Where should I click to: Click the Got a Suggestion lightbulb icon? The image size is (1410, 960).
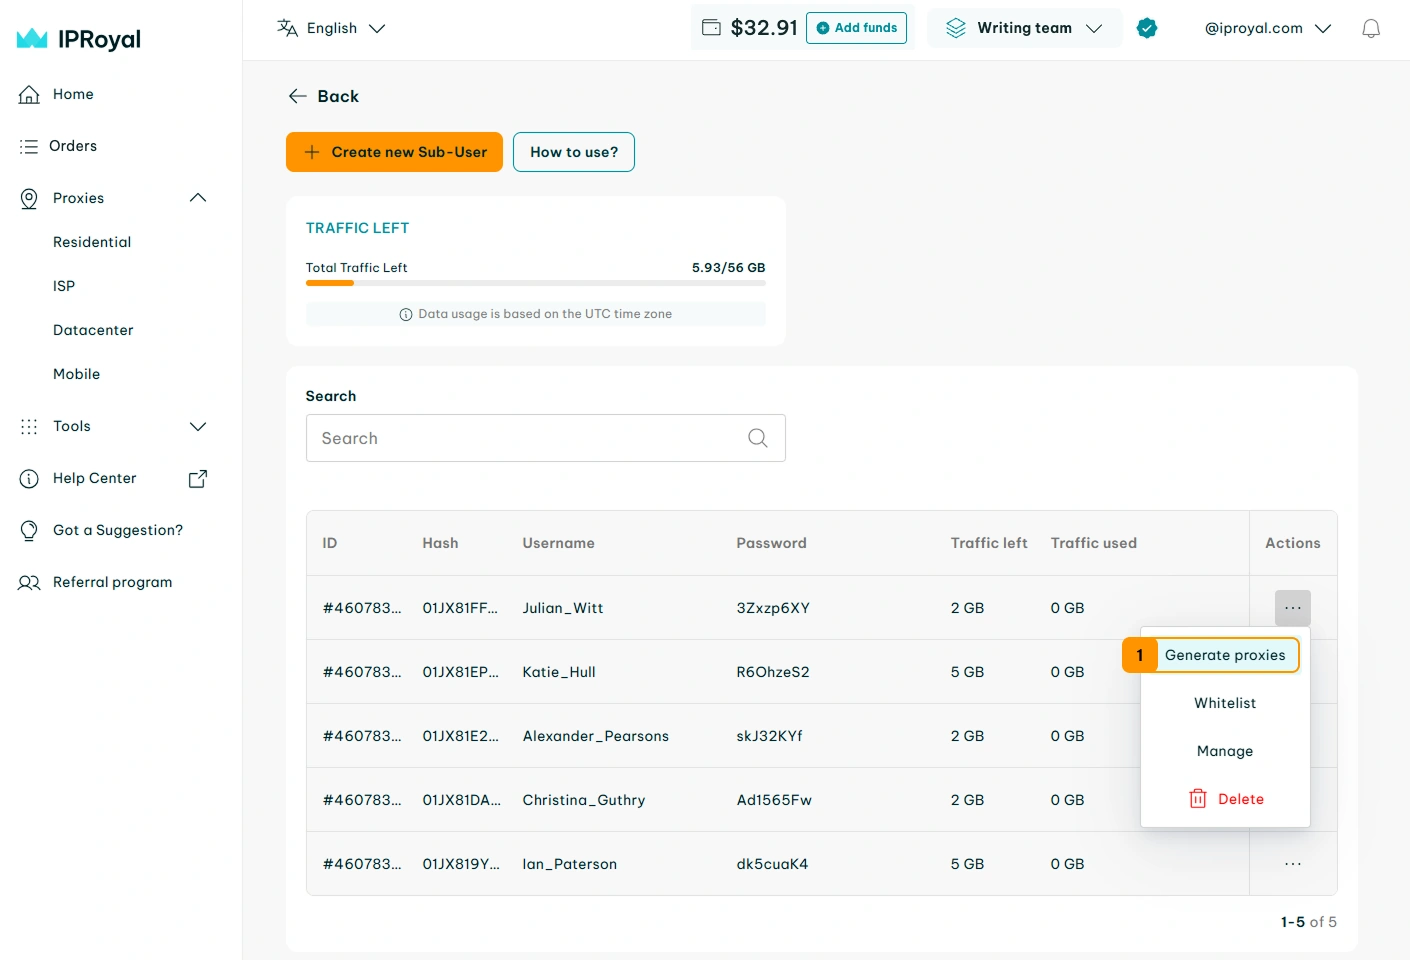click(x=29, y=530)
